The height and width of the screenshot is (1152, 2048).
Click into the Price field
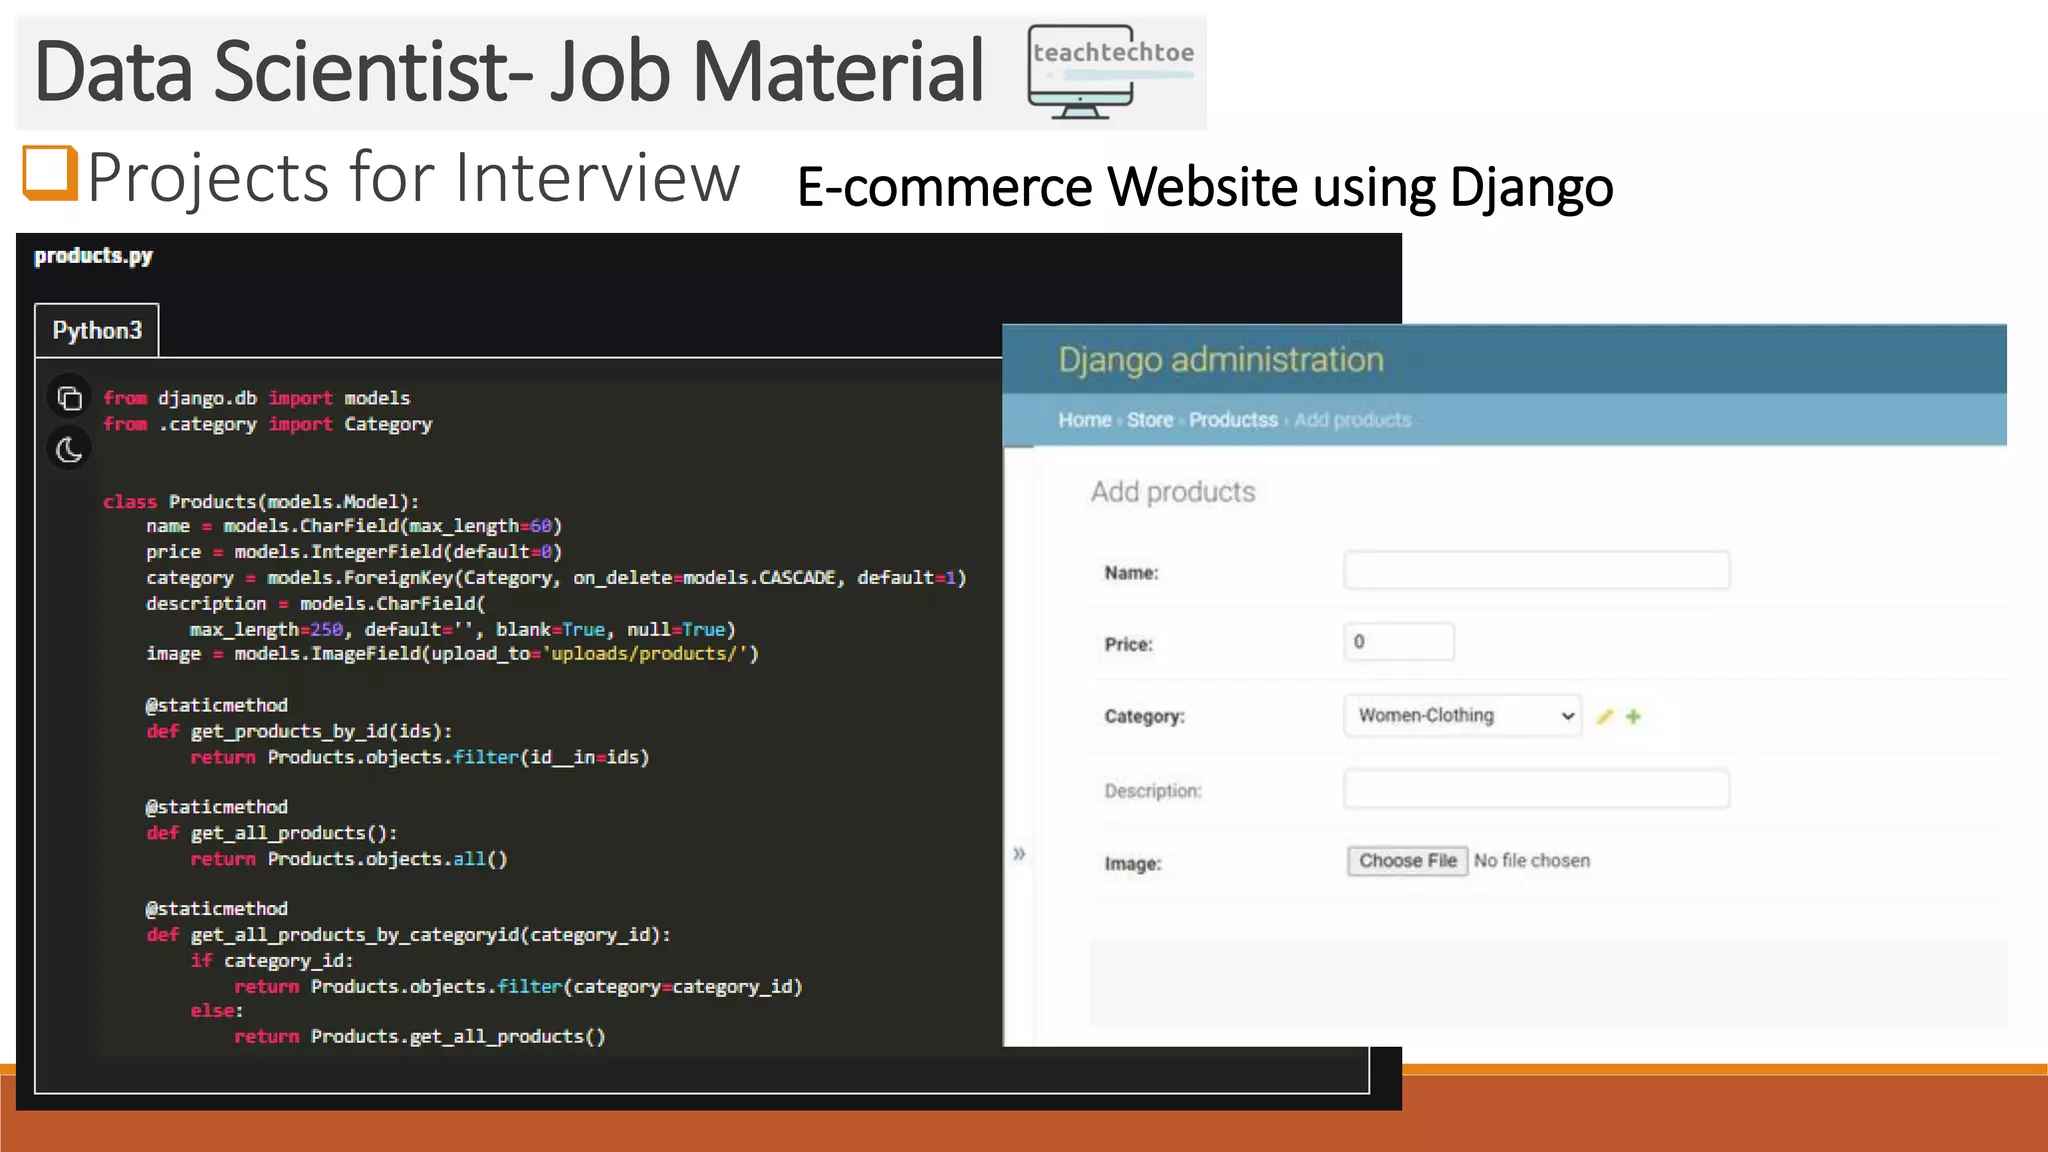tap(1399, 642)
